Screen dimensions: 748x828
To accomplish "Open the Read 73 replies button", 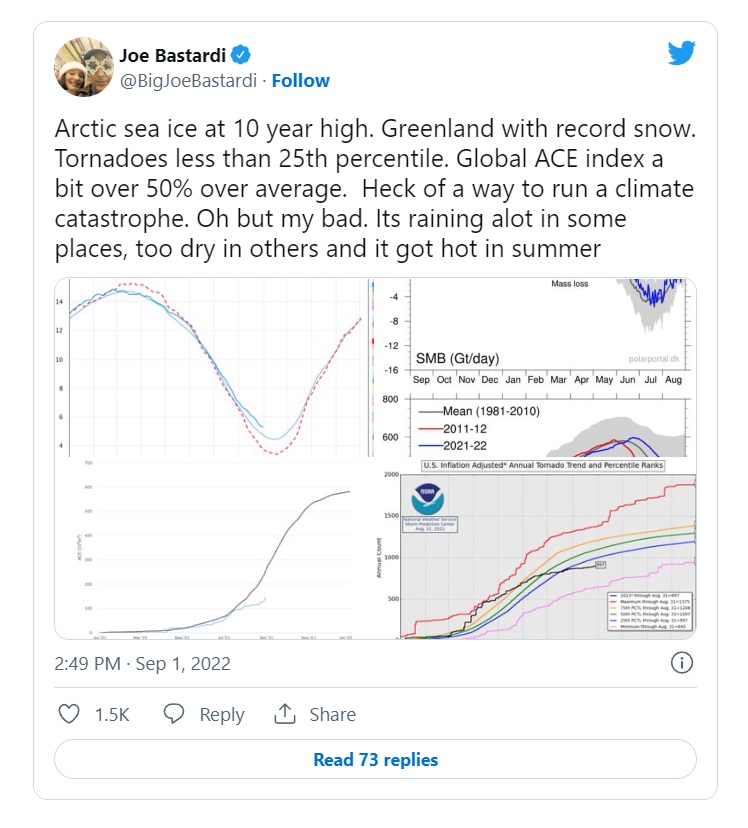I will (x=375, y=759).
